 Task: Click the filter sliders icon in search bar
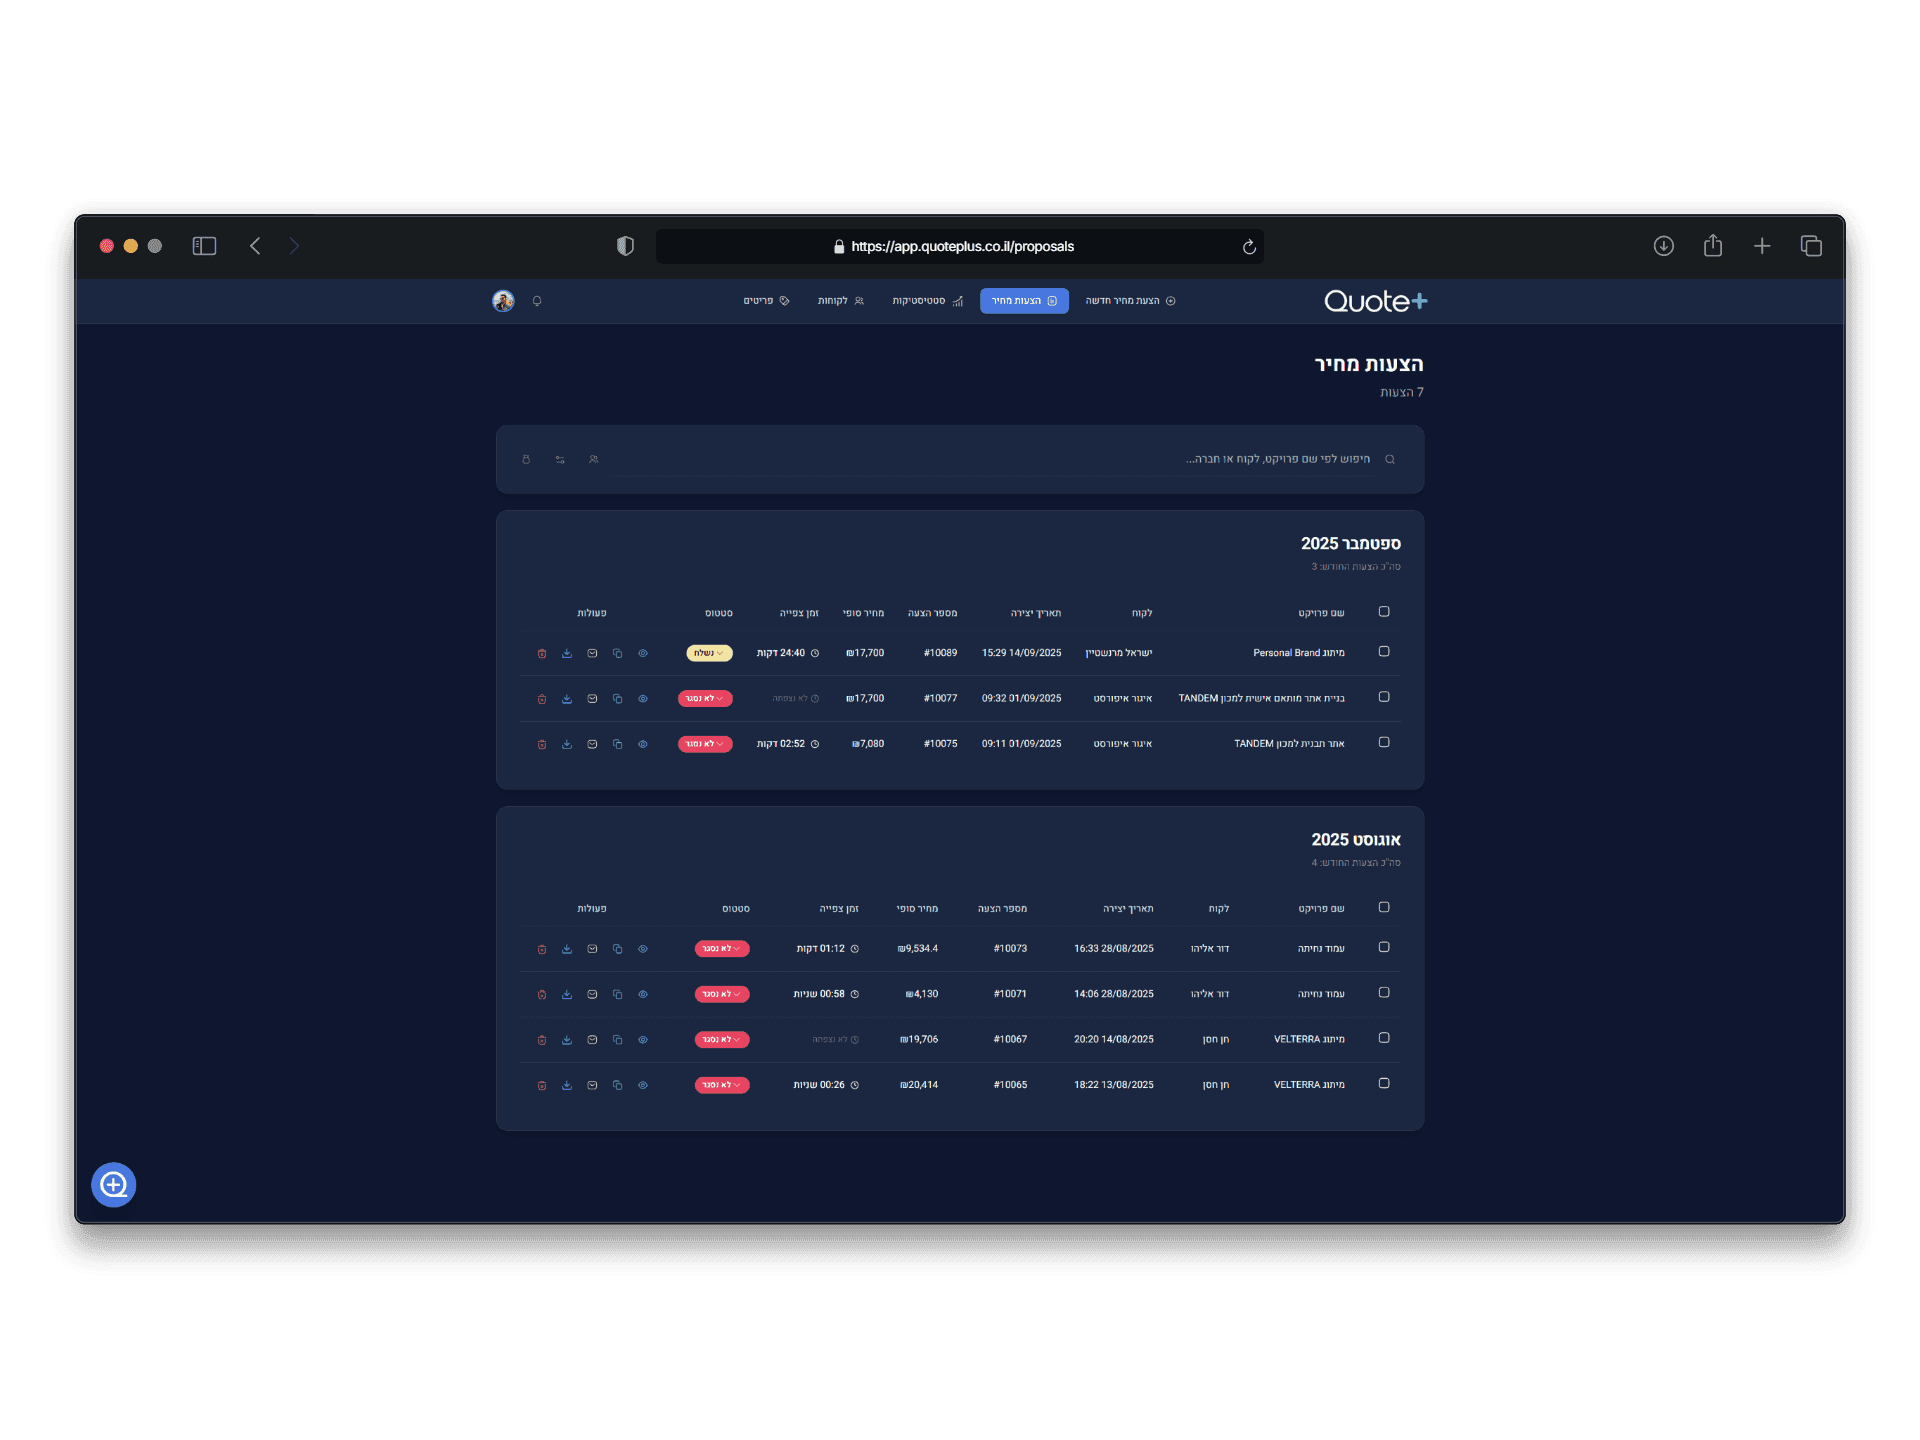560,459
